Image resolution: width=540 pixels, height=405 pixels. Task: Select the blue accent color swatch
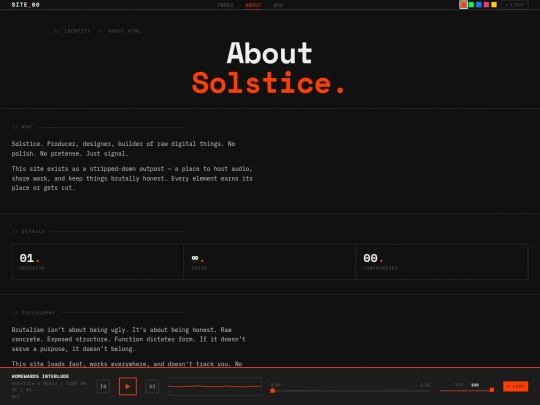(479, 5)
